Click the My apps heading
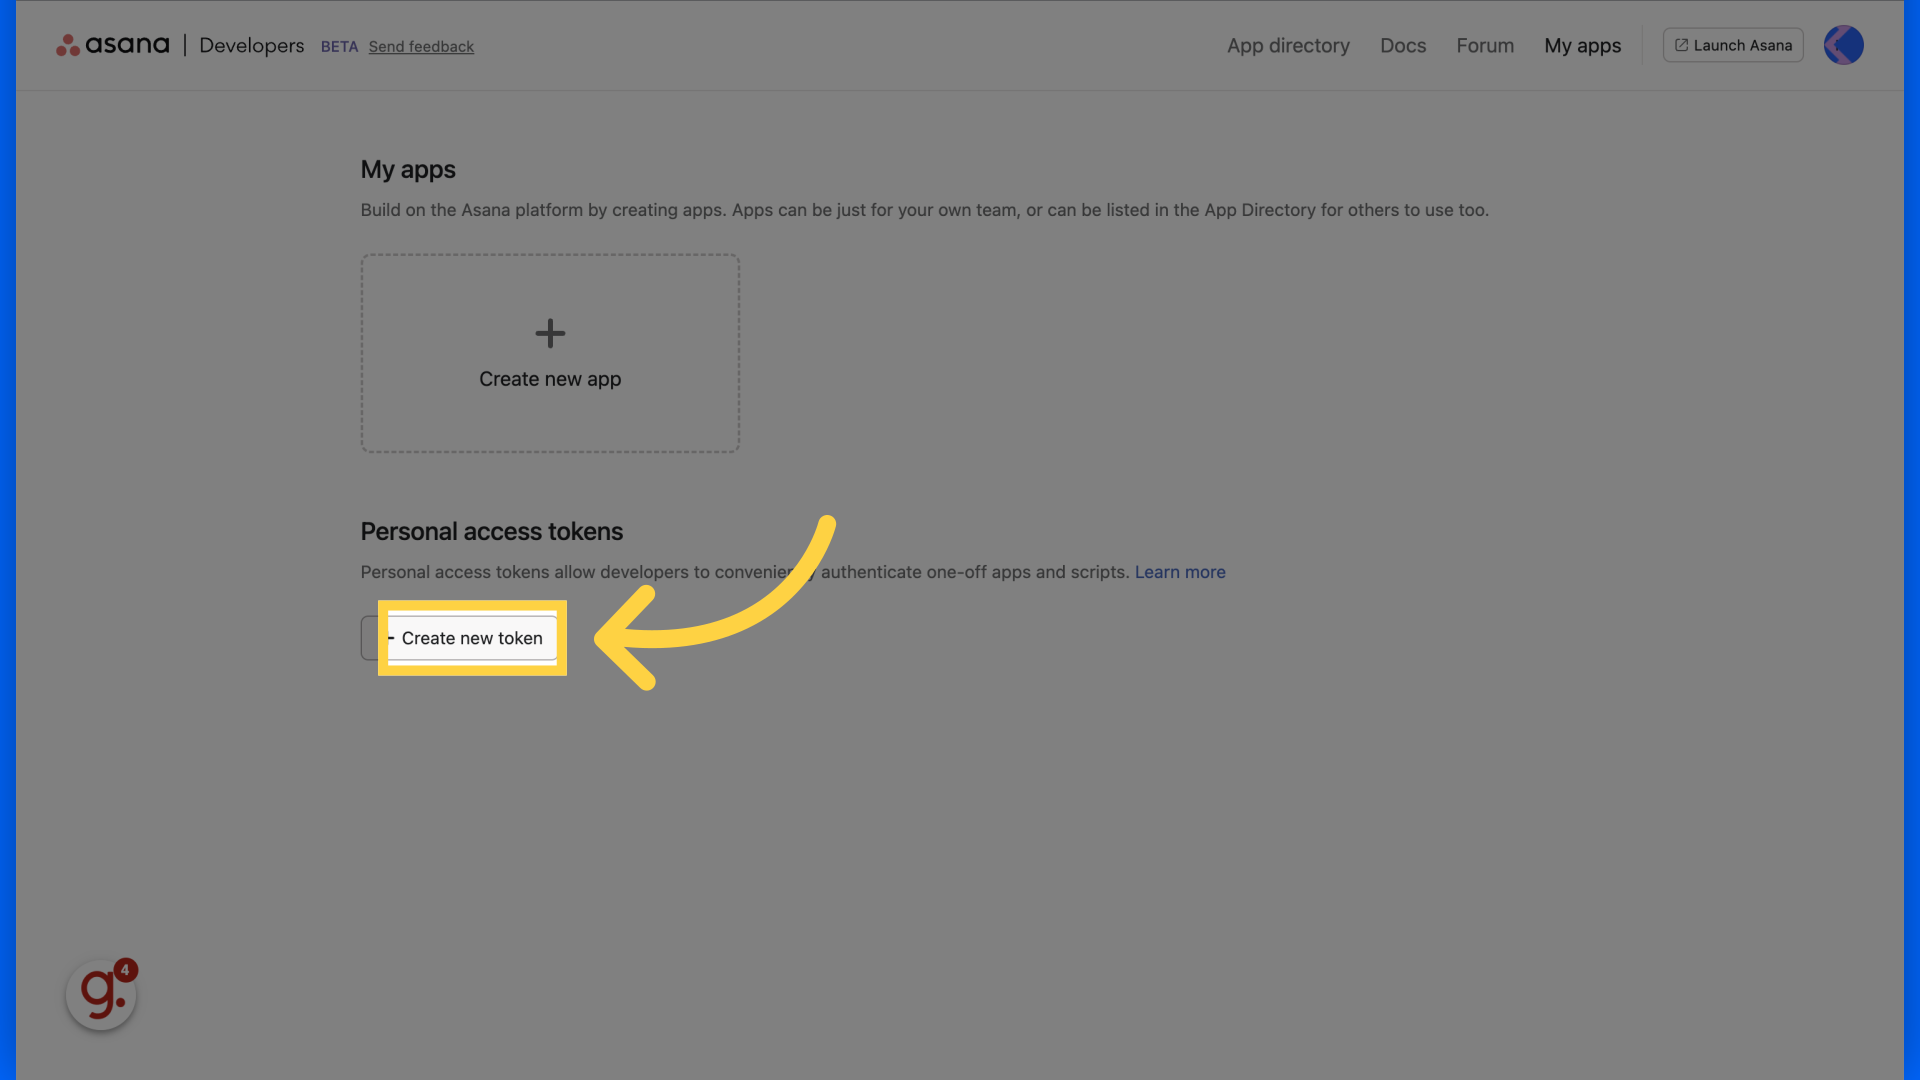 point(408,170)
